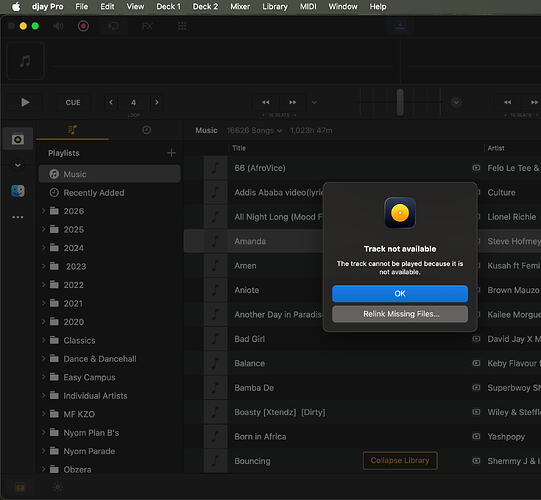
Task: Click Play on Deck 1
Action: (x=25, y=102)
